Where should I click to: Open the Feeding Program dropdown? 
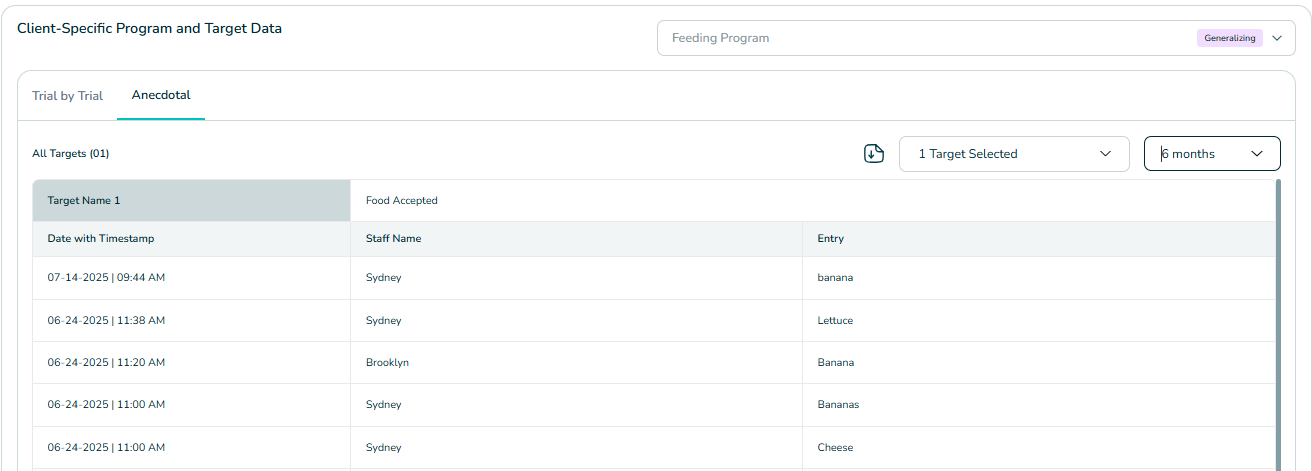(x=976, y=38)
